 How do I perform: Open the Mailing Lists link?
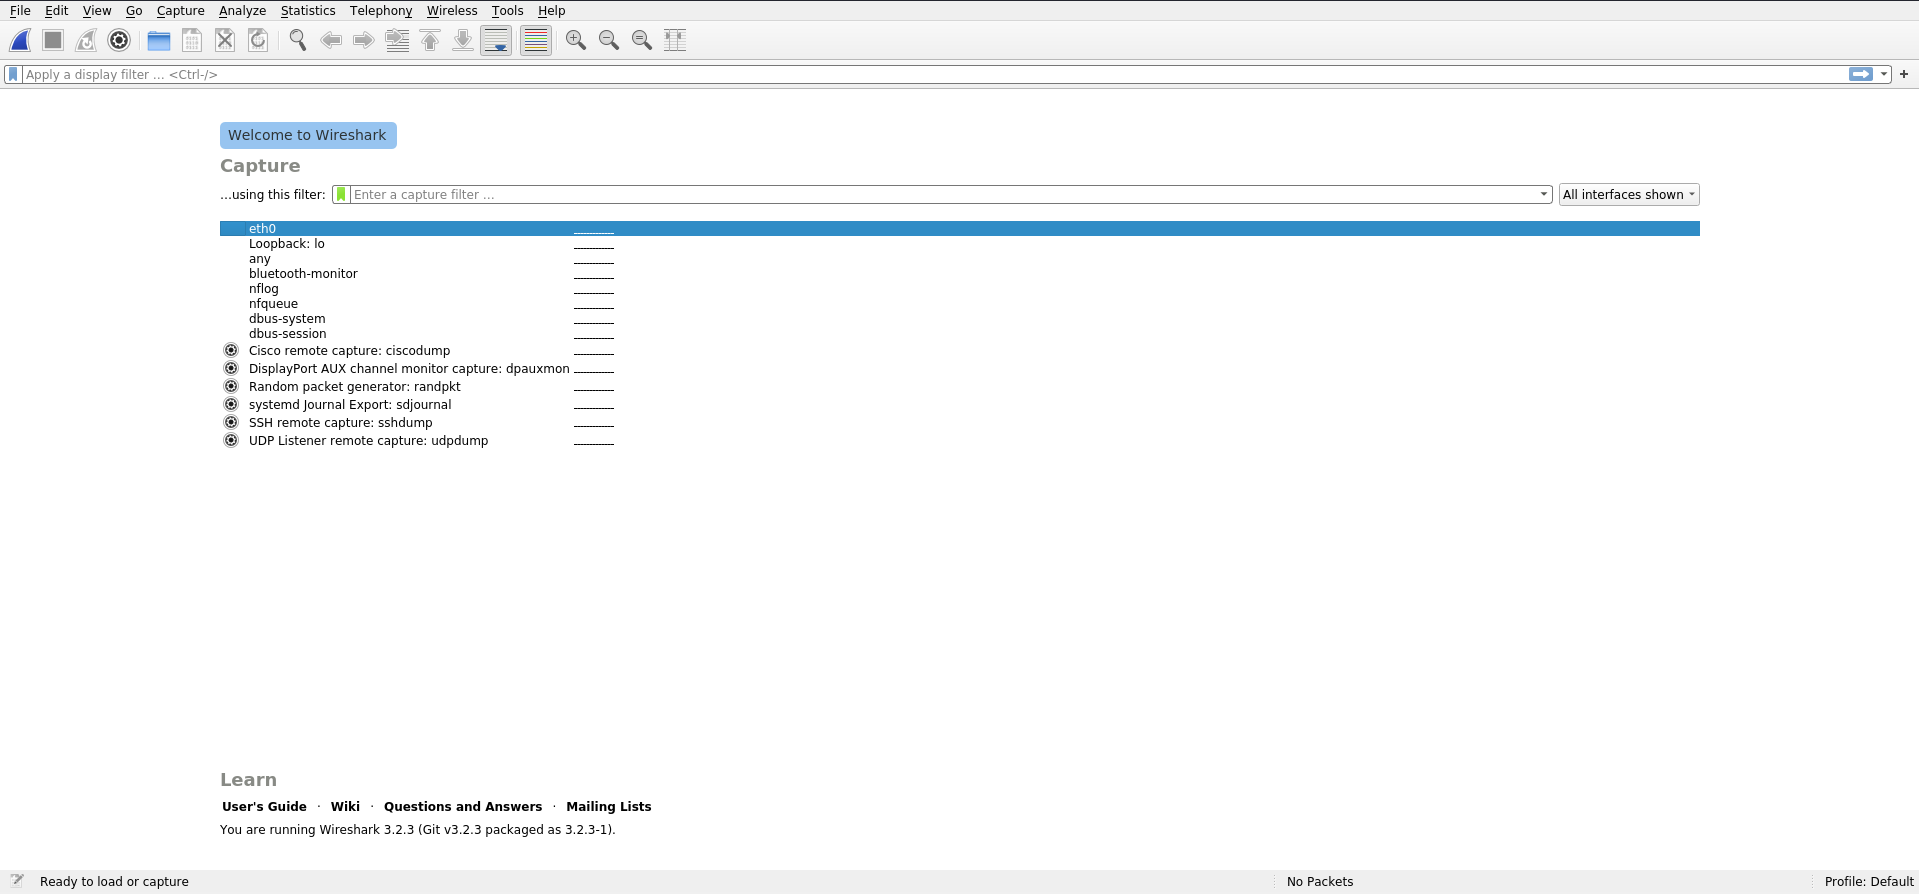coord(609,807)
